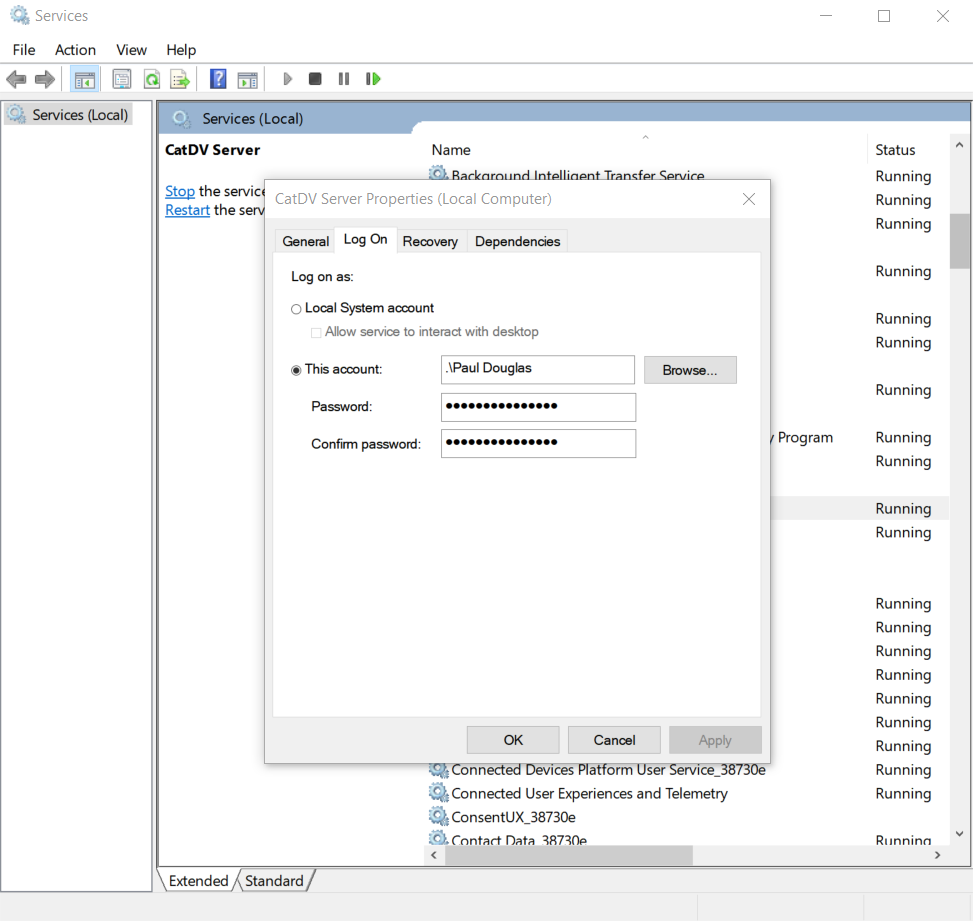The image size is (973, 921).
Task: Click the Export List toolbar icon
Action: coord(181,79)
